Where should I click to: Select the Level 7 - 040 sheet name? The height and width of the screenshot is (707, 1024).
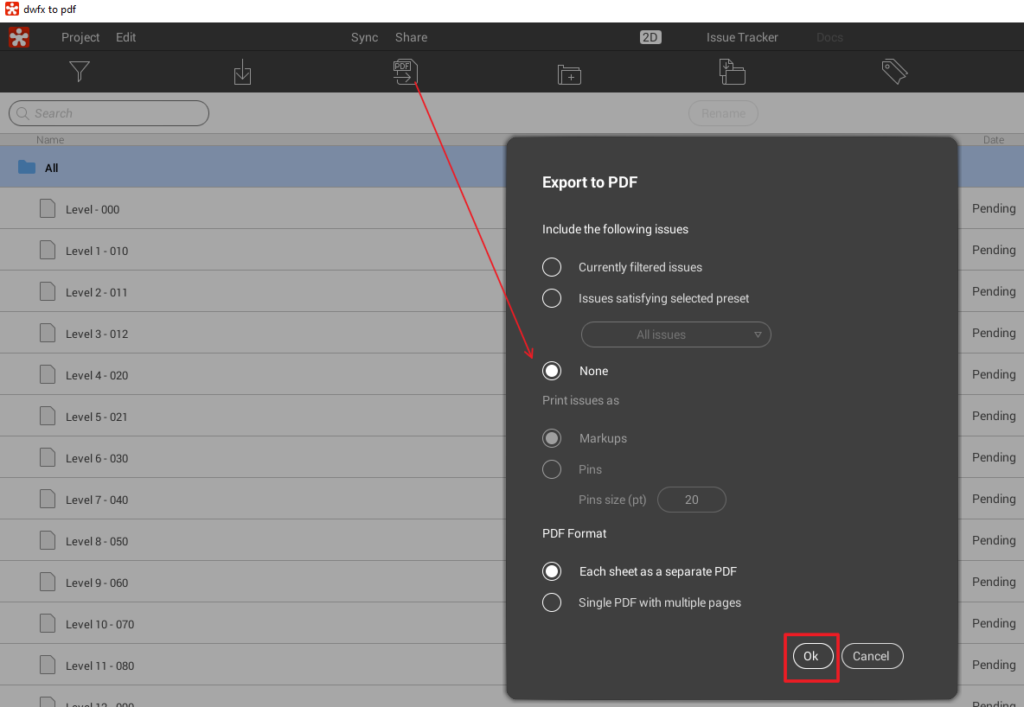point(97,499)
